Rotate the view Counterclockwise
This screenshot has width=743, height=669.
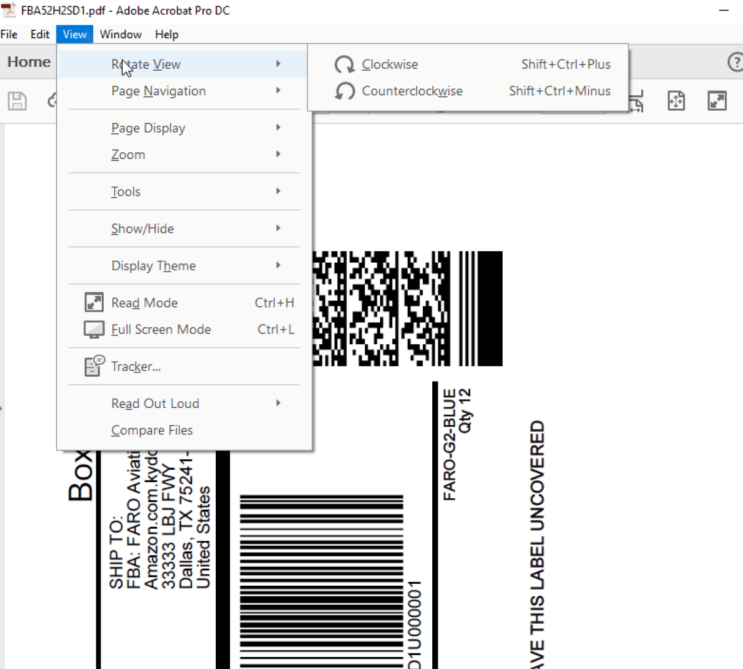(x=468, y=91)
